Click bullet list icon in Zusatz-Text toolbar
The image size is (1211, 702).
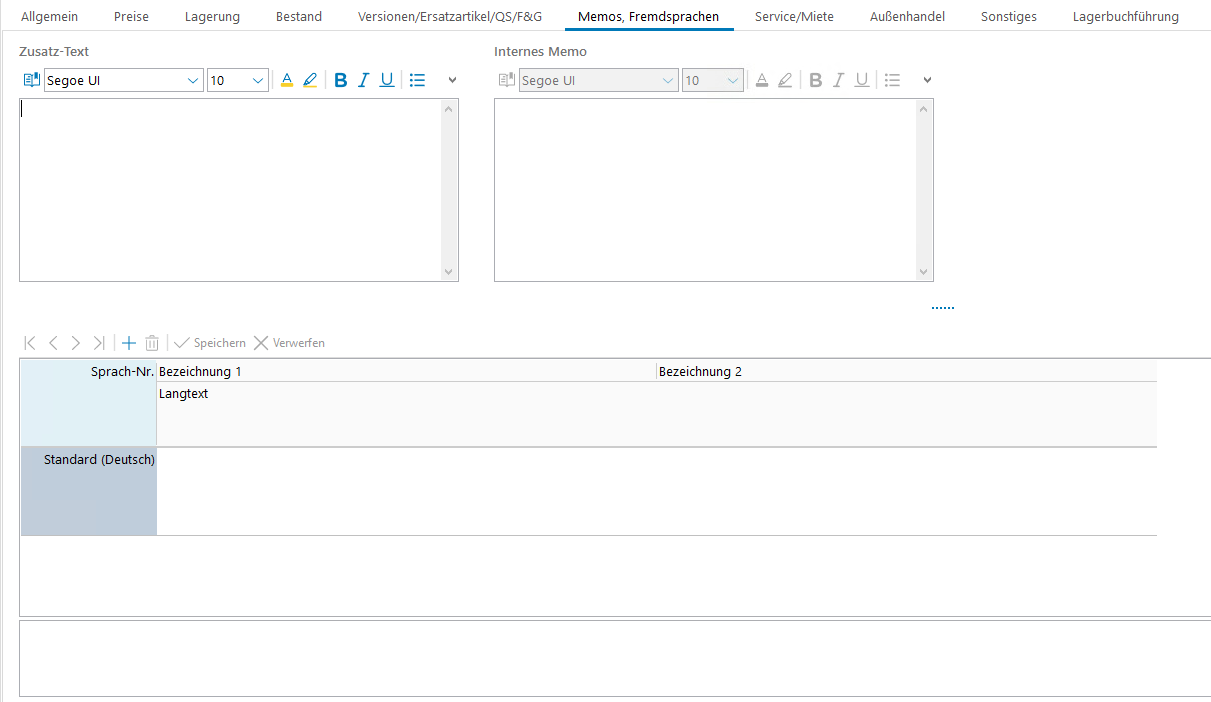418,81
